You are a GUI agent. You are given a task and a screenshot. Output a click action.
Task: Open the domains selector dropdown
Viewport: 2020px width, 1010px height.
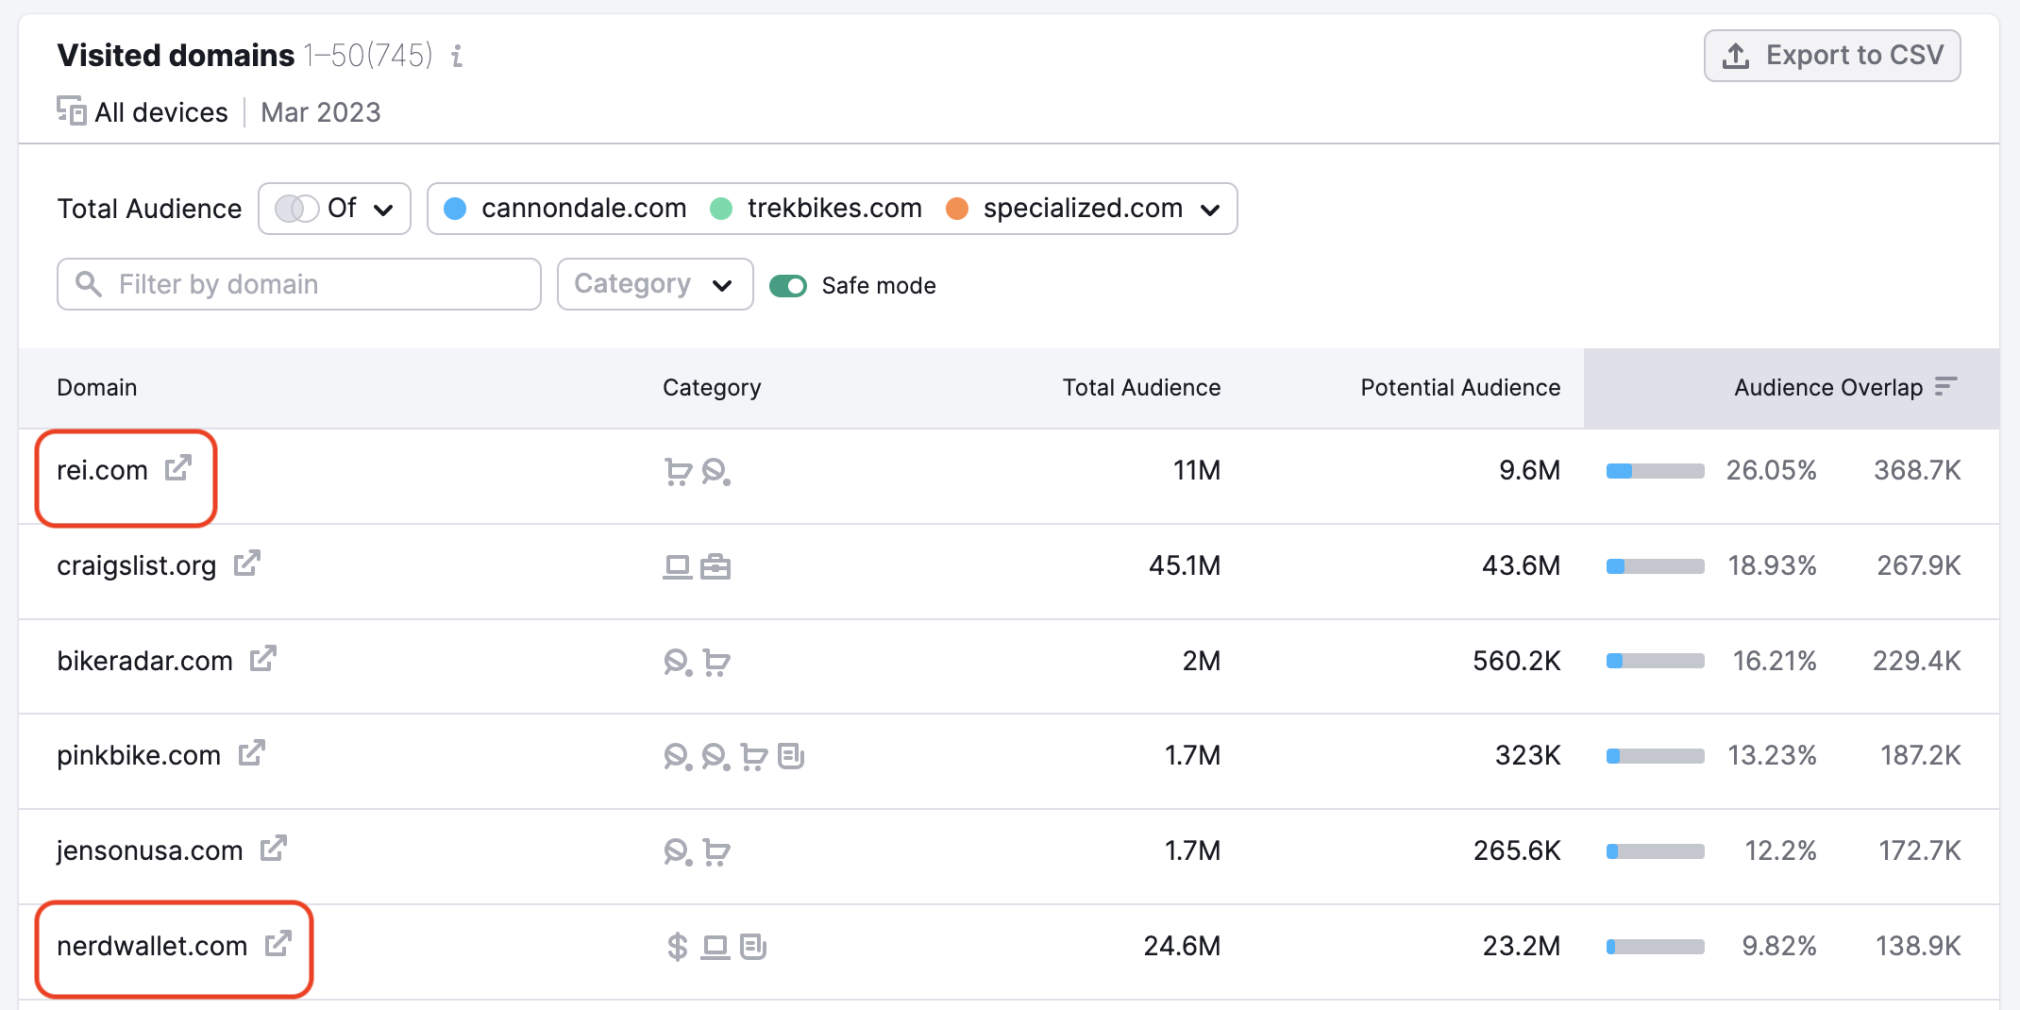click(x=1210, y=209)
